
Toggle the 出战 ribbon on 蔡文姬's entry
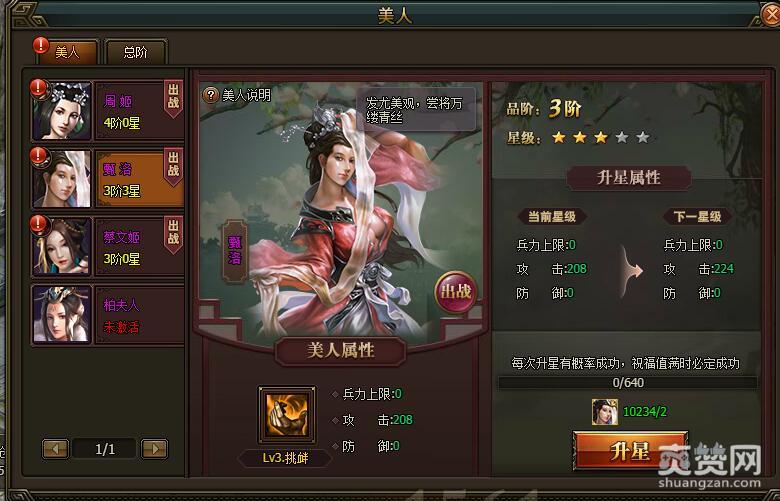coord(173,234)
